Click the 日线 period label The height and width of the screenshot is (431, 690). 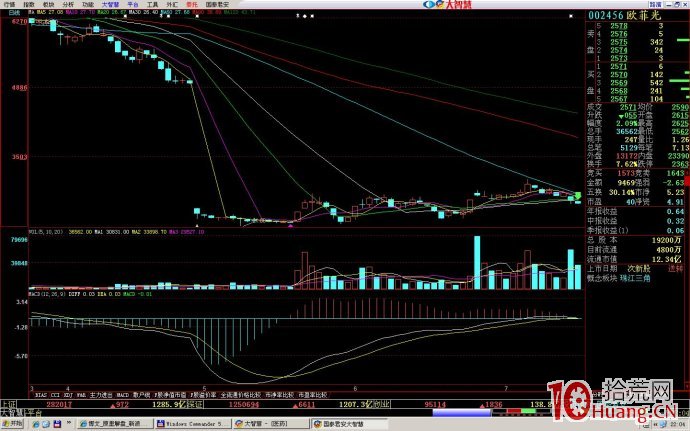coord(15,13)
